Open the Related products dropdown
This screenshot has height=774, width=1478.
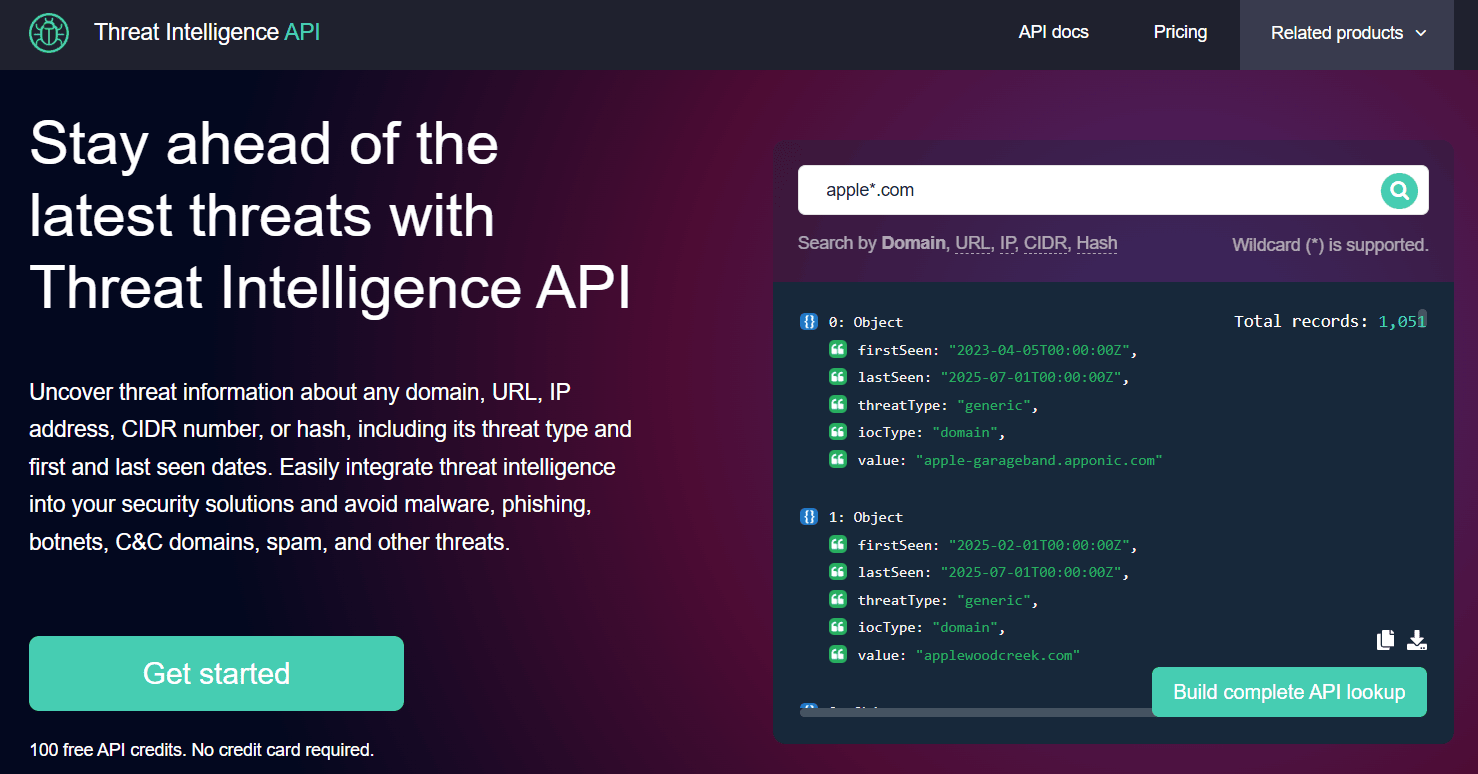(1347, 34)
